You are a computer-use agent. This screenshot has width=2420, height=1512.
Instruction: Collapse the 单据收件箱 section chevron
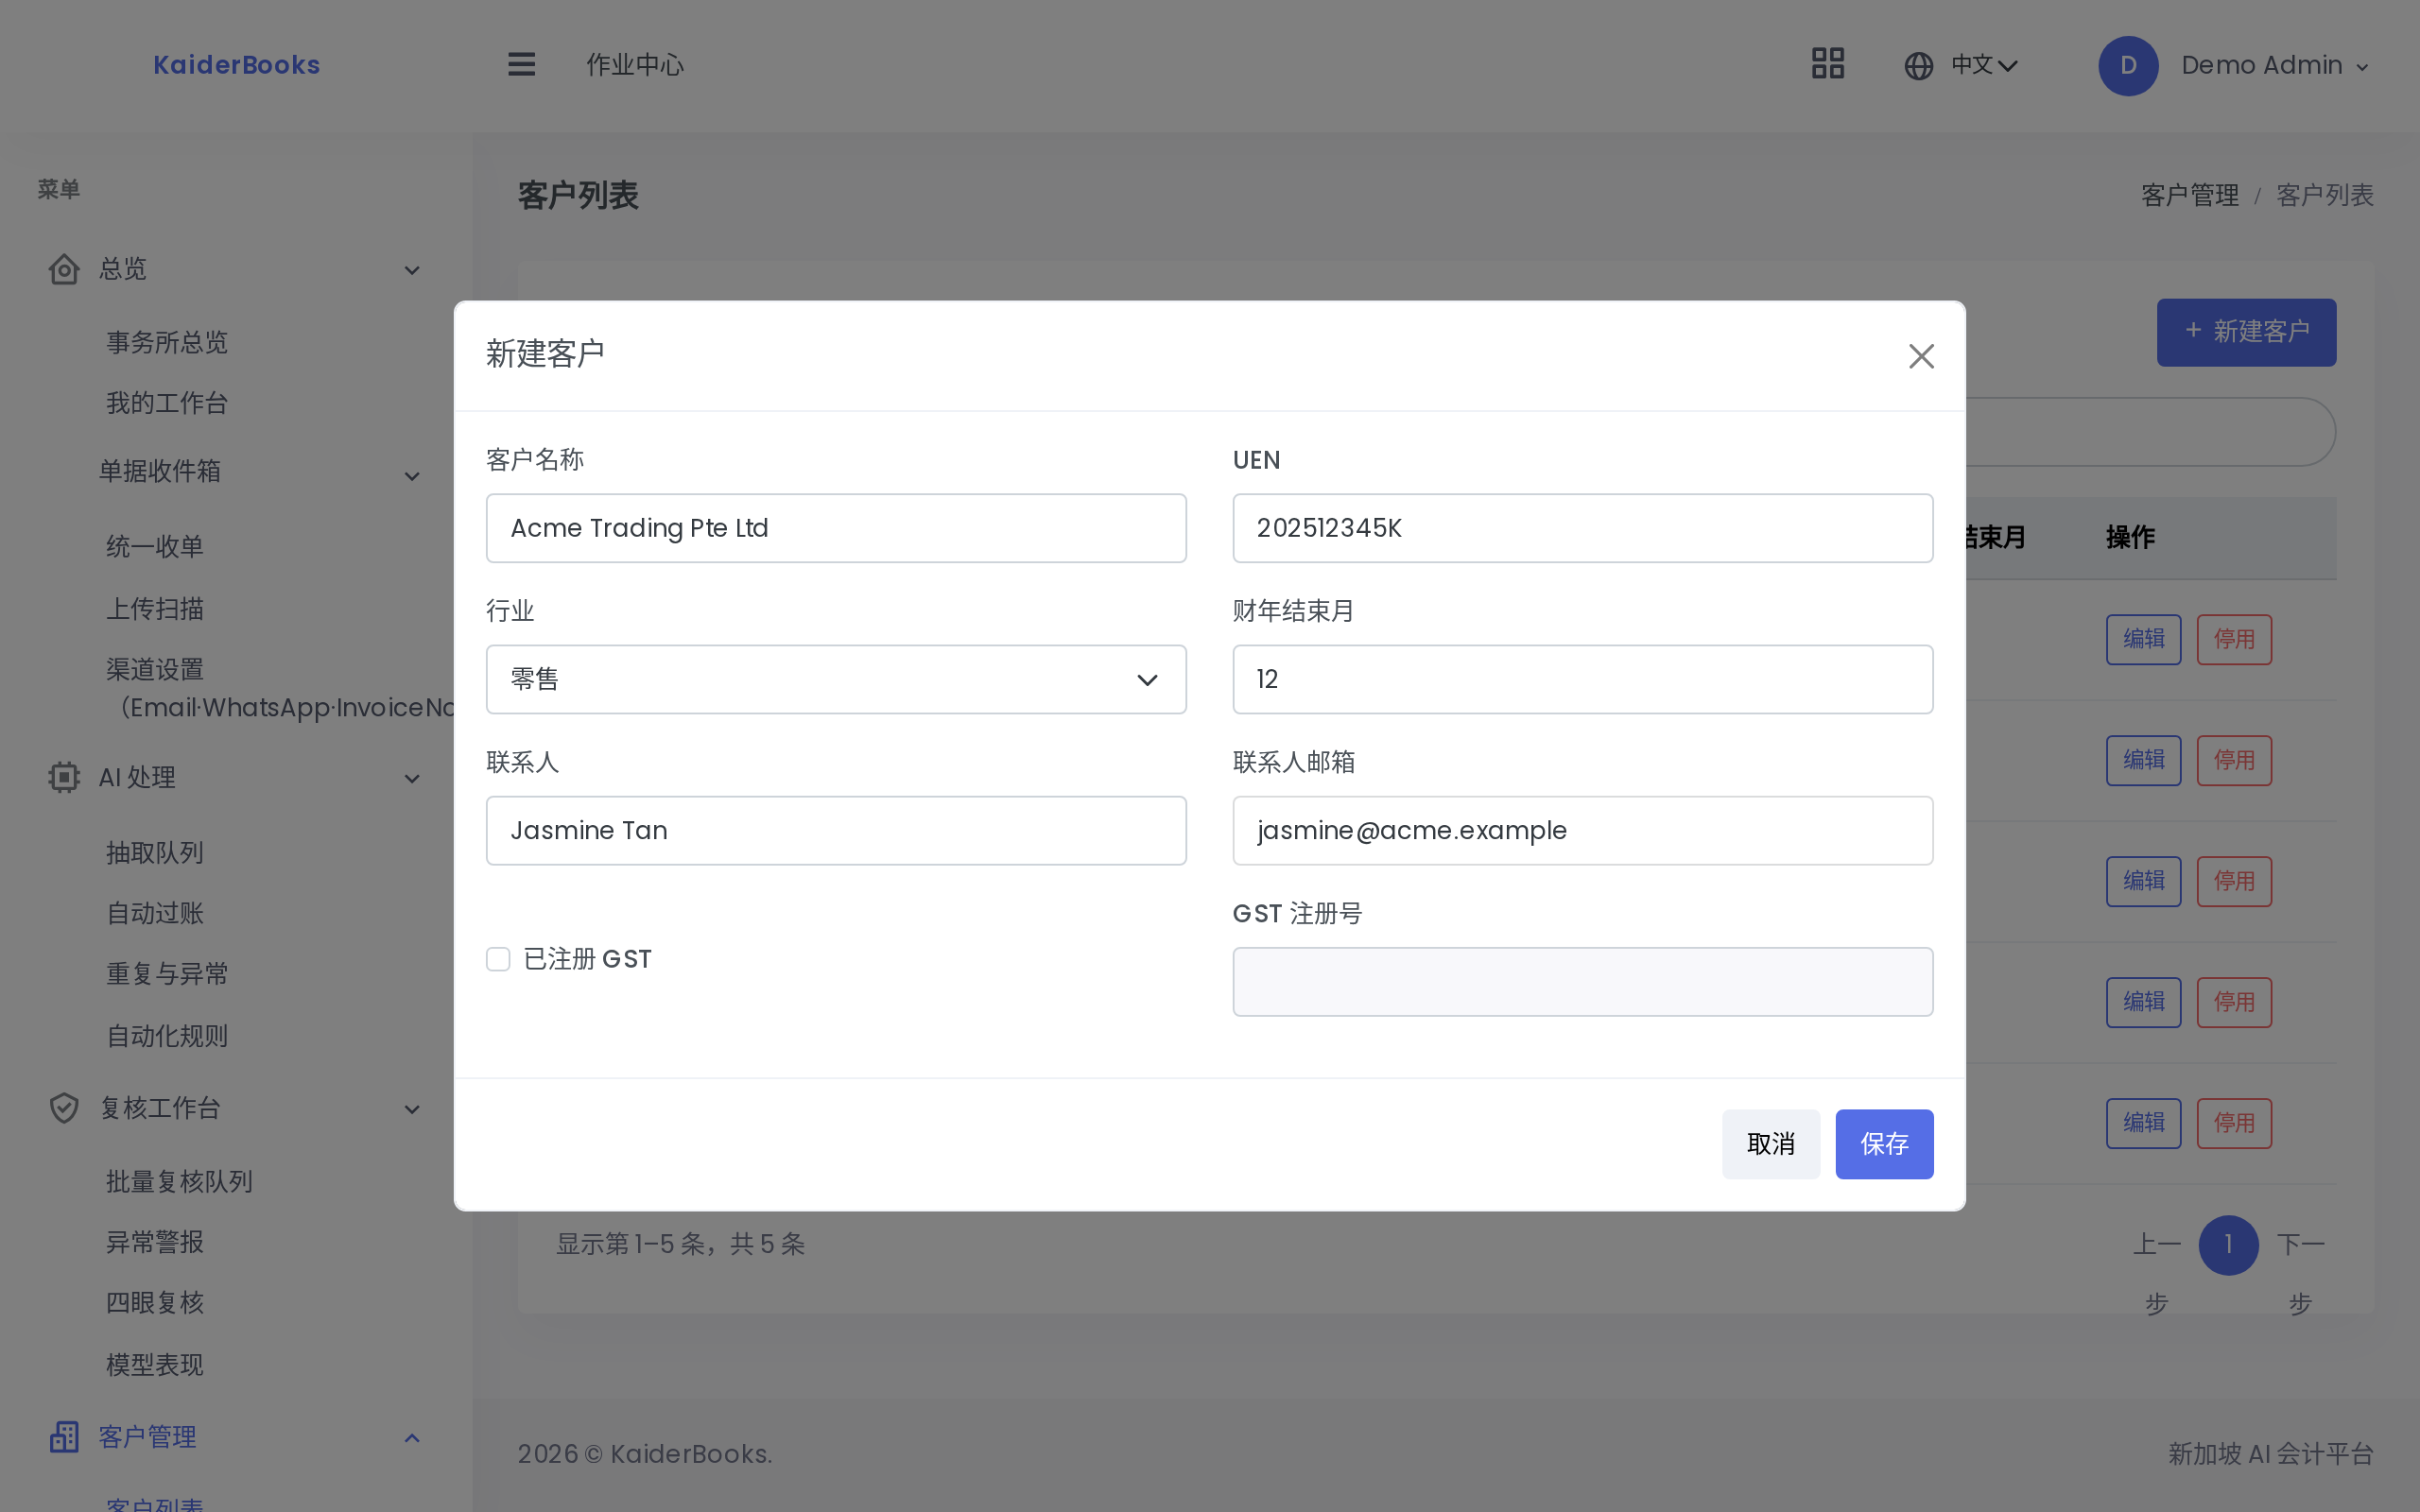[x=412, y=476]
